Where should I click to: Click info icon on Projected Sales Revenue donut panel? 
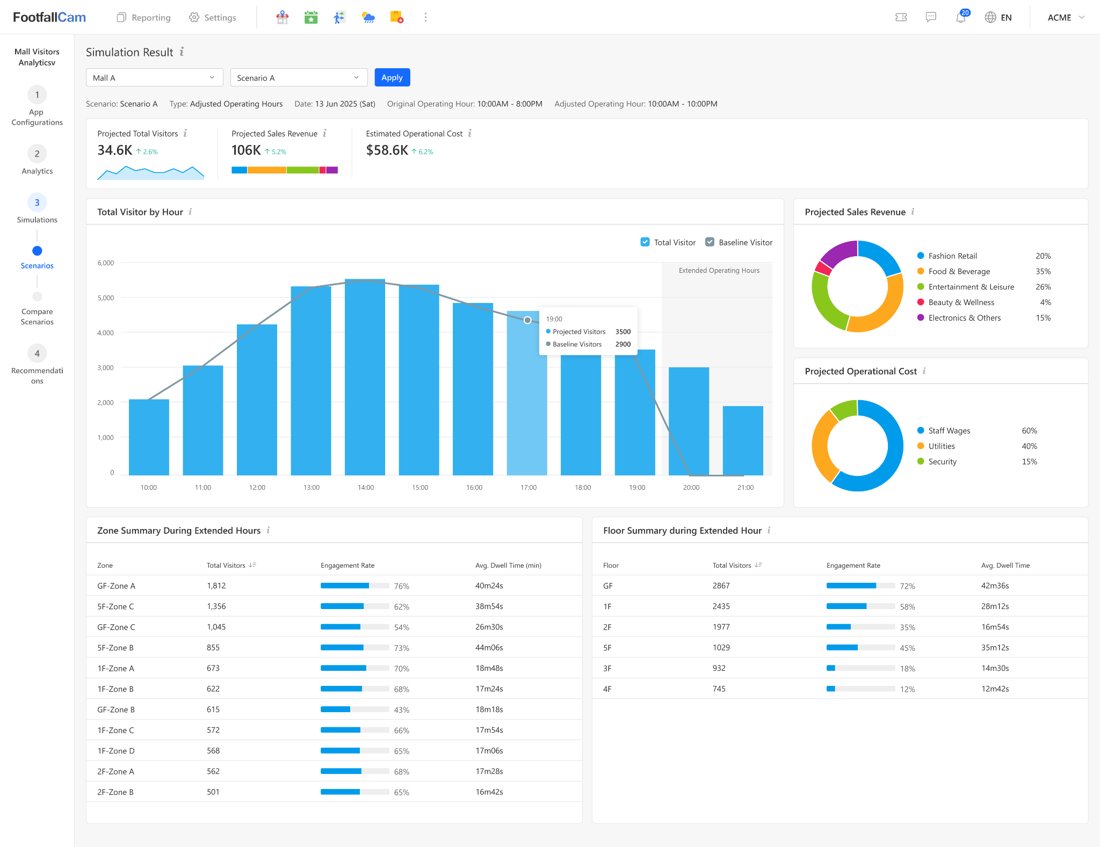912,211
